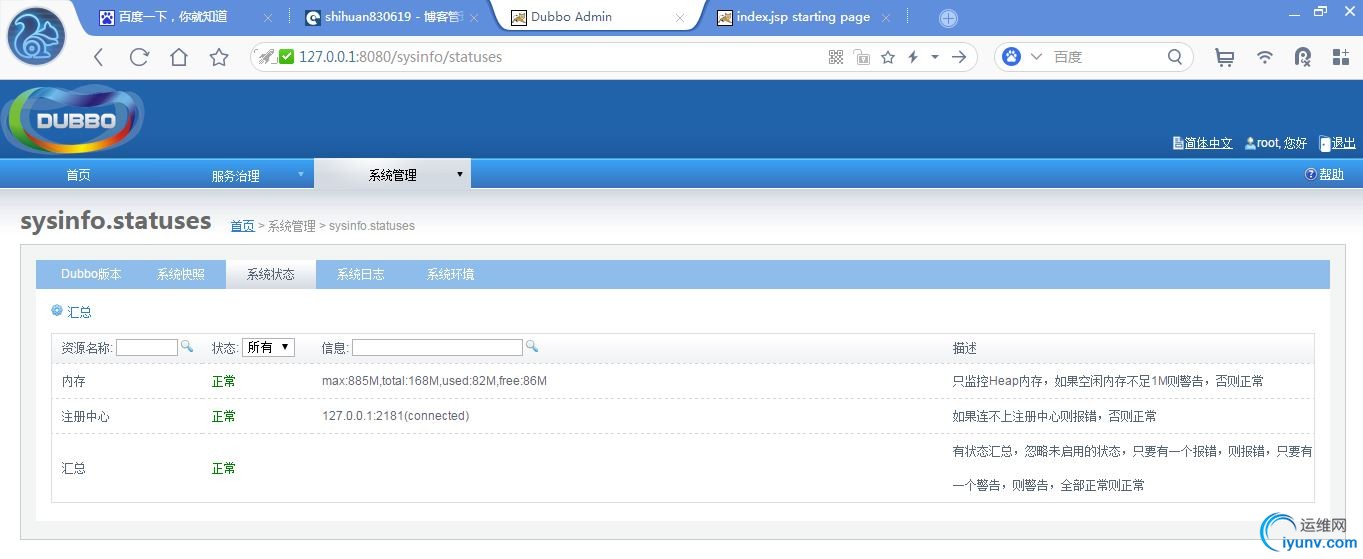This screenshot has height=559, width=1363.
Task: Click the 正常 status in 内存 row
Action: (x=224, y=381)
